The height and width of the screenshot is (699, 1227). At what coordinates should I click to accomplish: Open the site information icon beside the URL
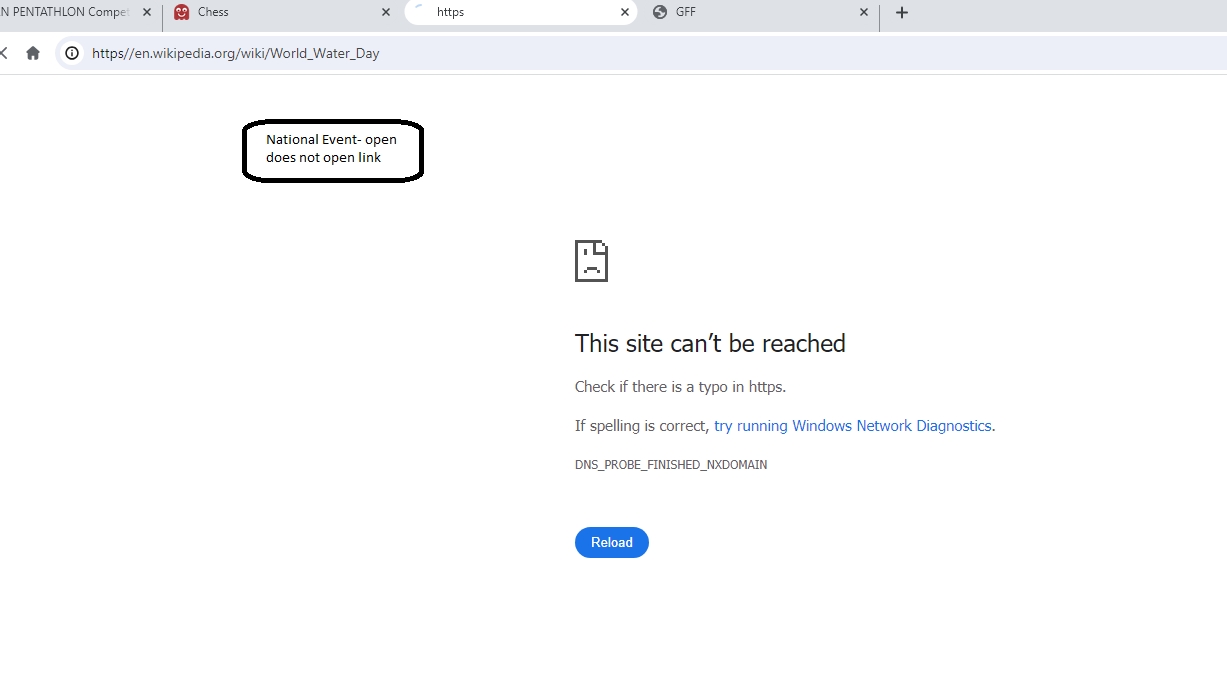(72, 53)
